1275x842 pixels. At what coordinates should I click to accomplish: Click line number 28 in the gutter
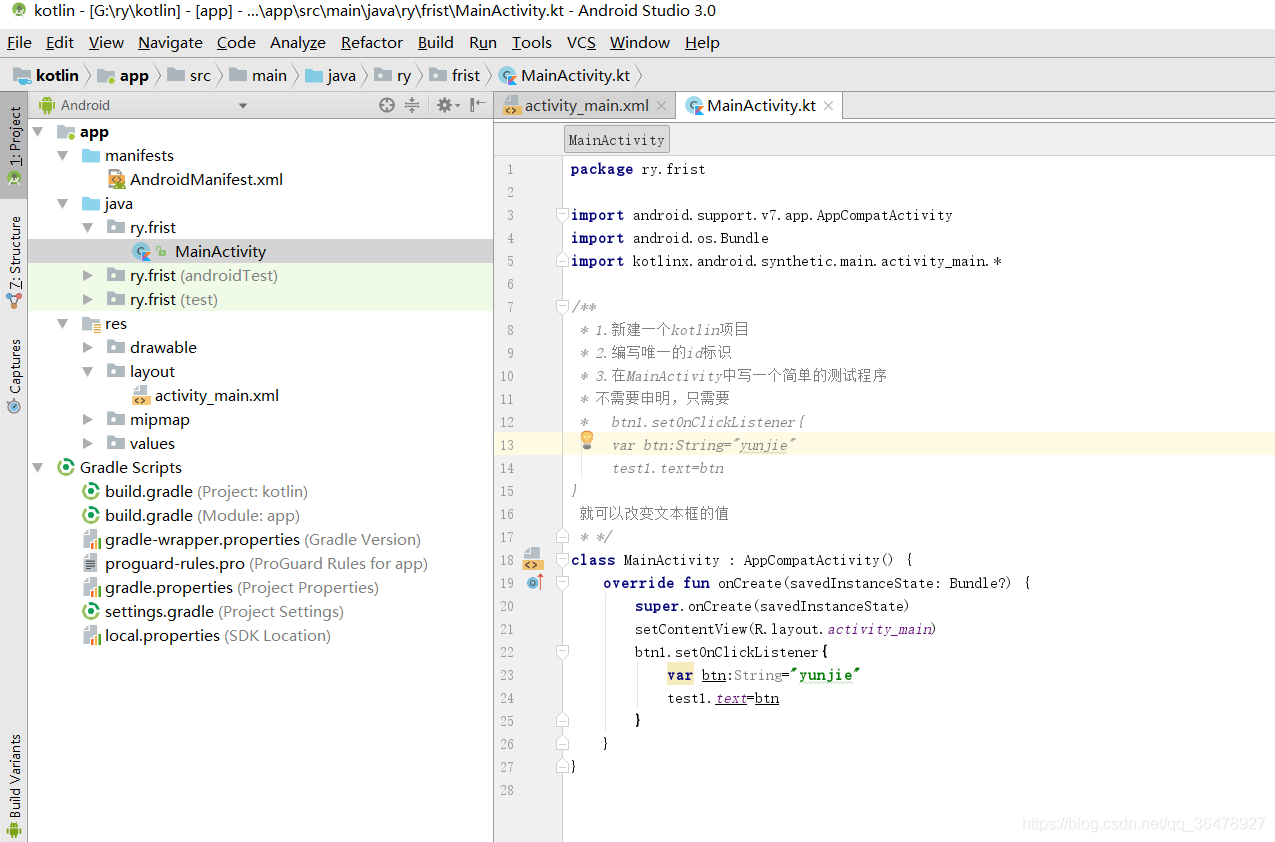point(507,790)
